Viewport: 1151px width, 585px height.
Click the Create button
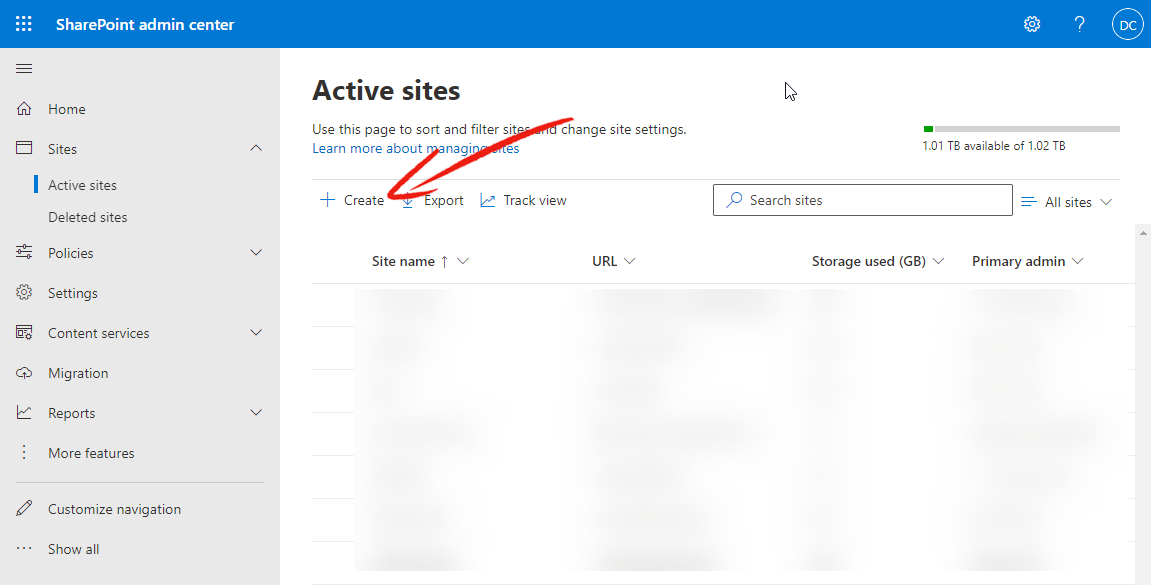352,200
